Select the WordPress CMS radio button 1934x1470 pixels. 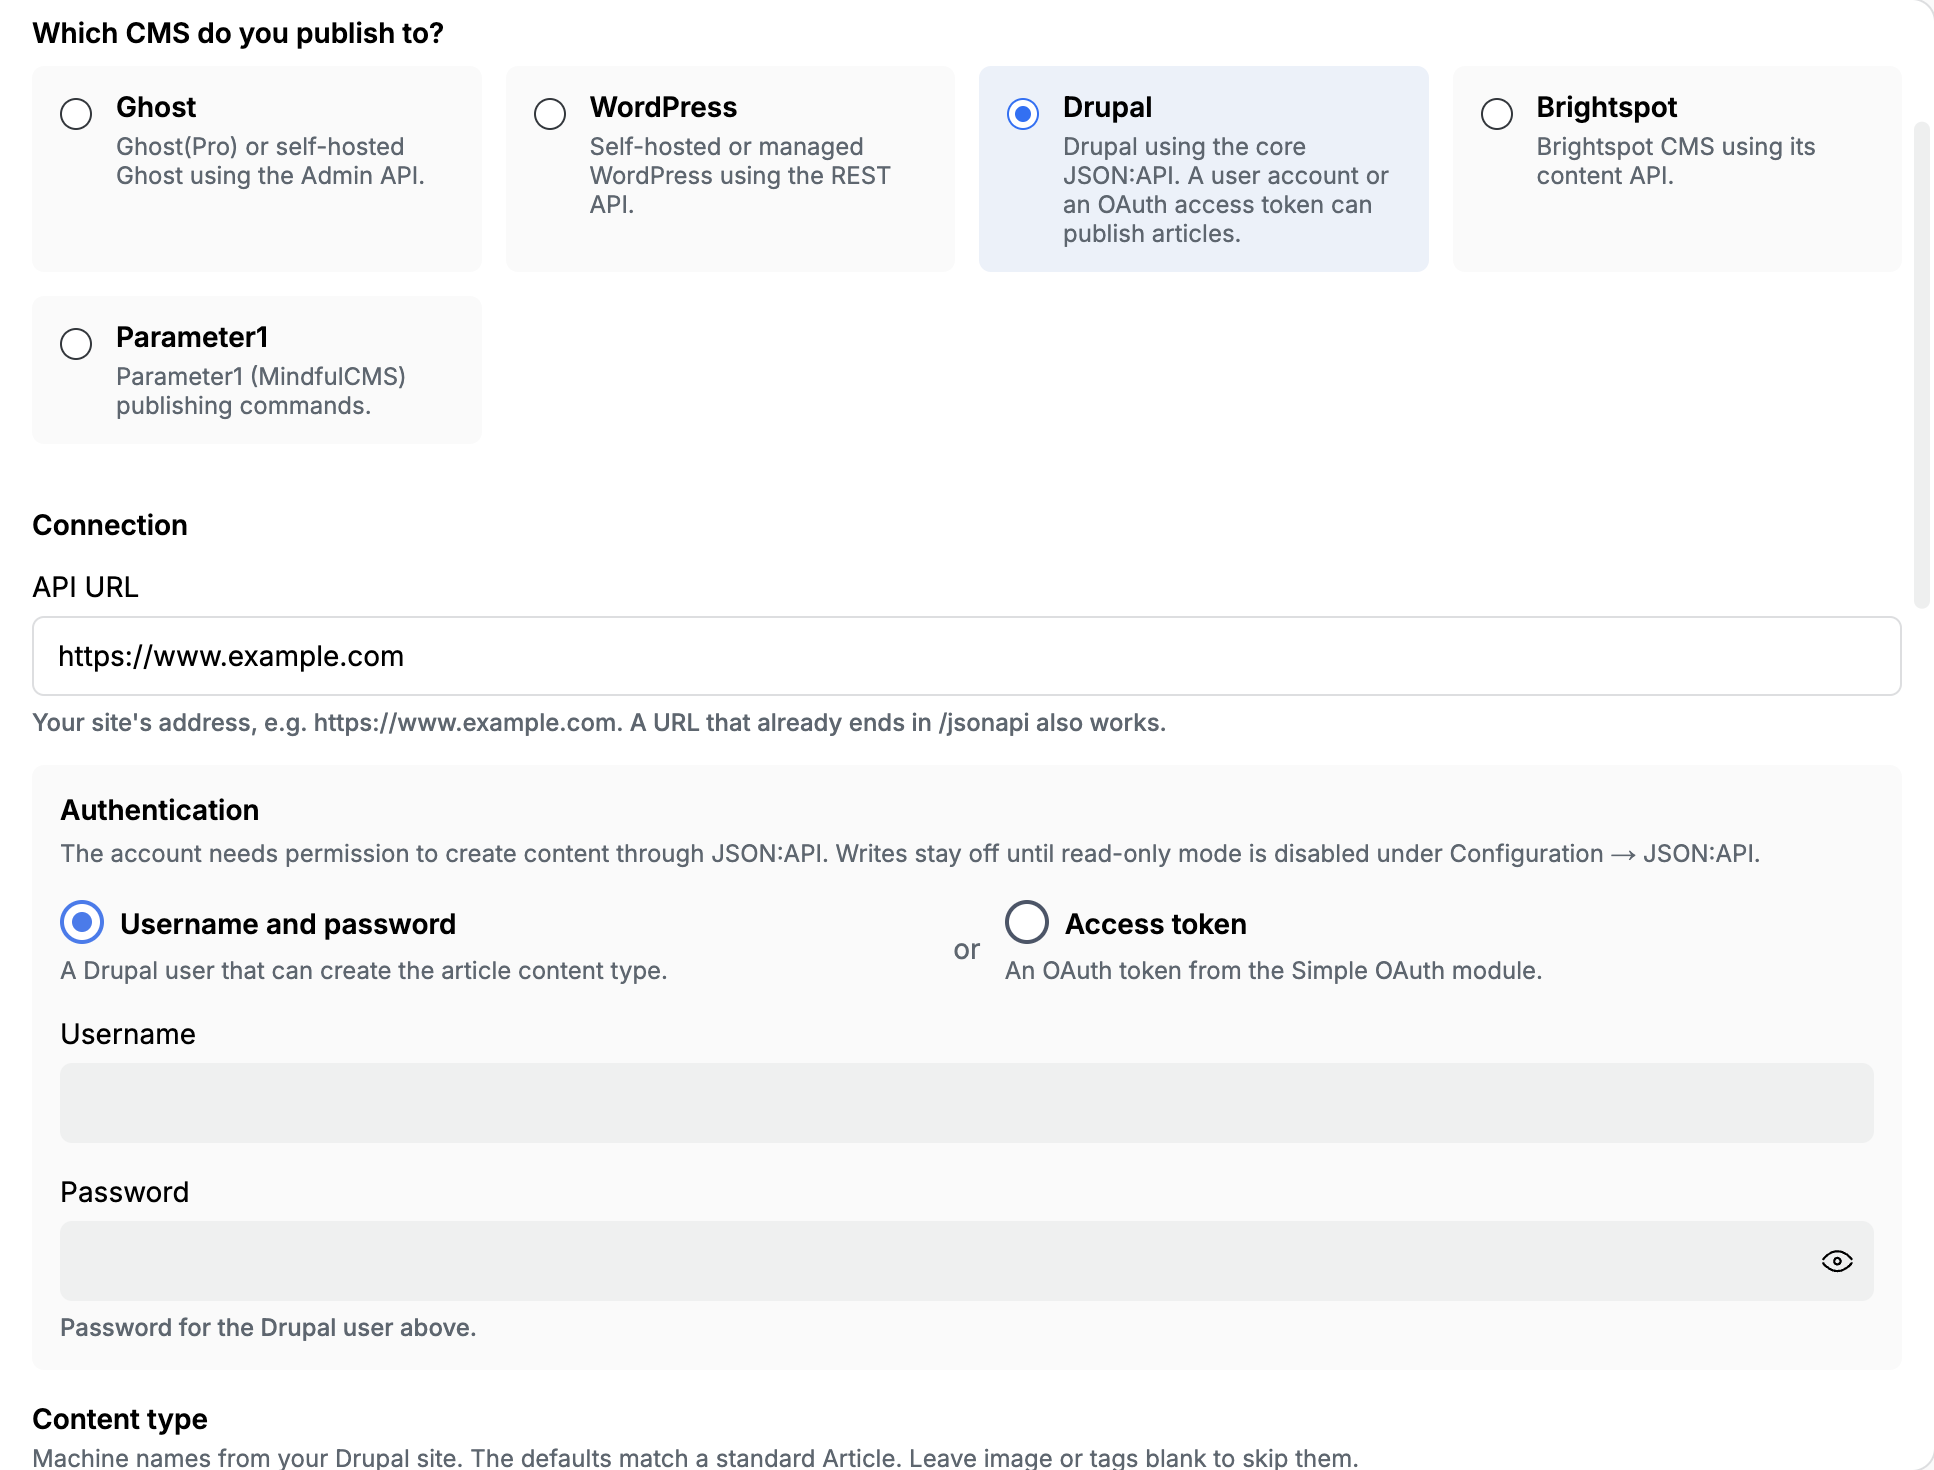point(550,114)
